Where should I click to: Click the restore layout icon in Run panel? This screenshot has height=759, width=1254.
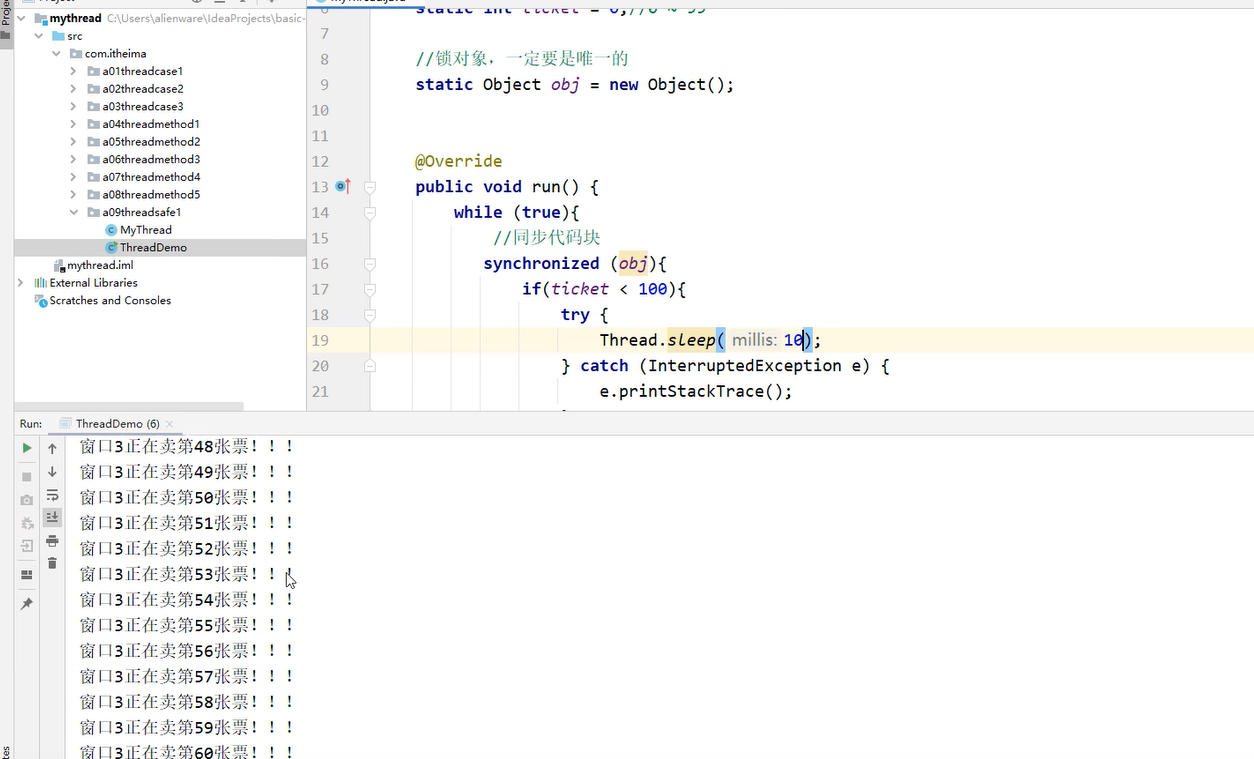[x=27, y=575]
